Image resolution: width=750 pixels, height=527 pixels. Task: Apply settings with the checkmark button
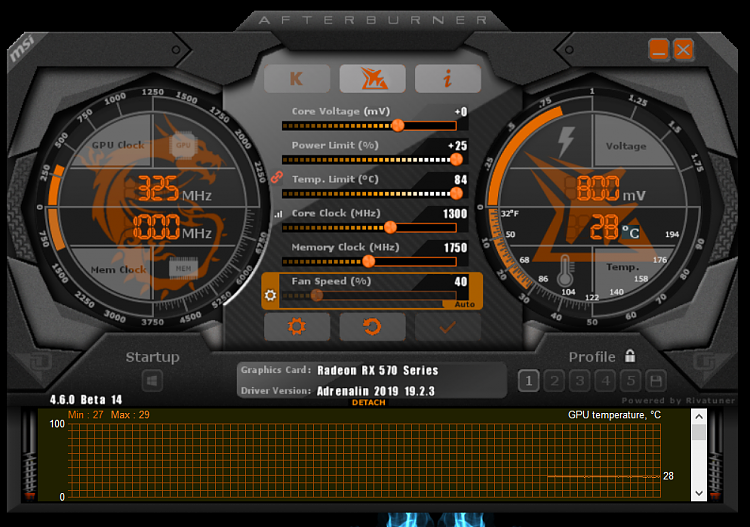[x=448, y=327]
